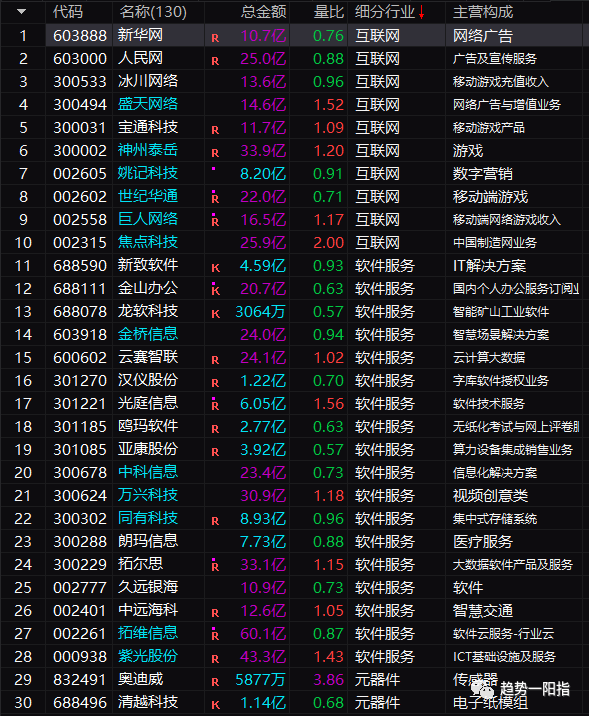Click the R marker on 人民网 row
589x716 pixels.
(x=215, y=61)
